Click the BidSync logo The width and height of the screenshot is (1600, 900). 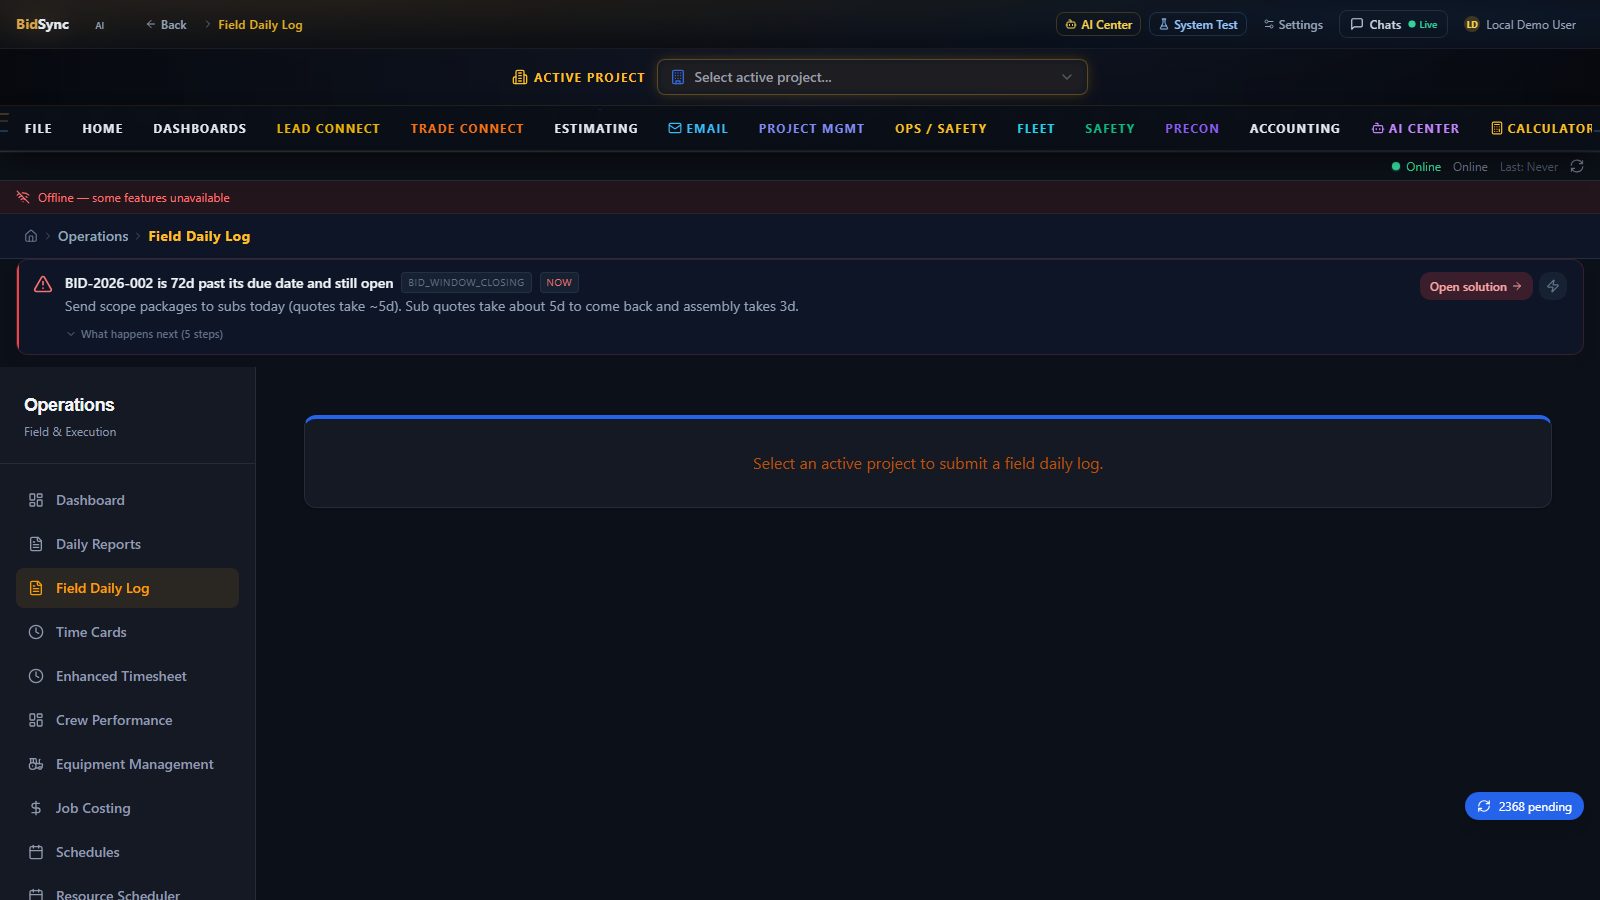pos(43,24)
